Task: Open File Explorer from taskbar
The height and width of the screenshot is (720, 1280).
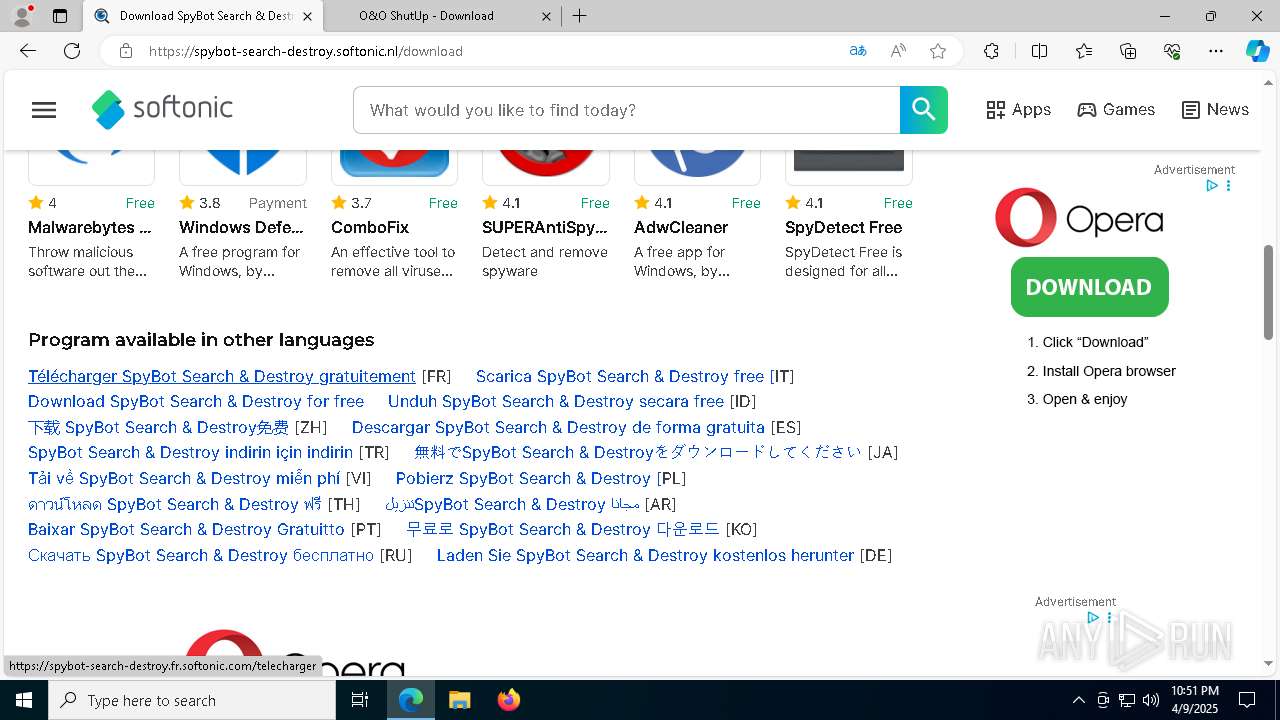Action: click(x=459, y=700)
